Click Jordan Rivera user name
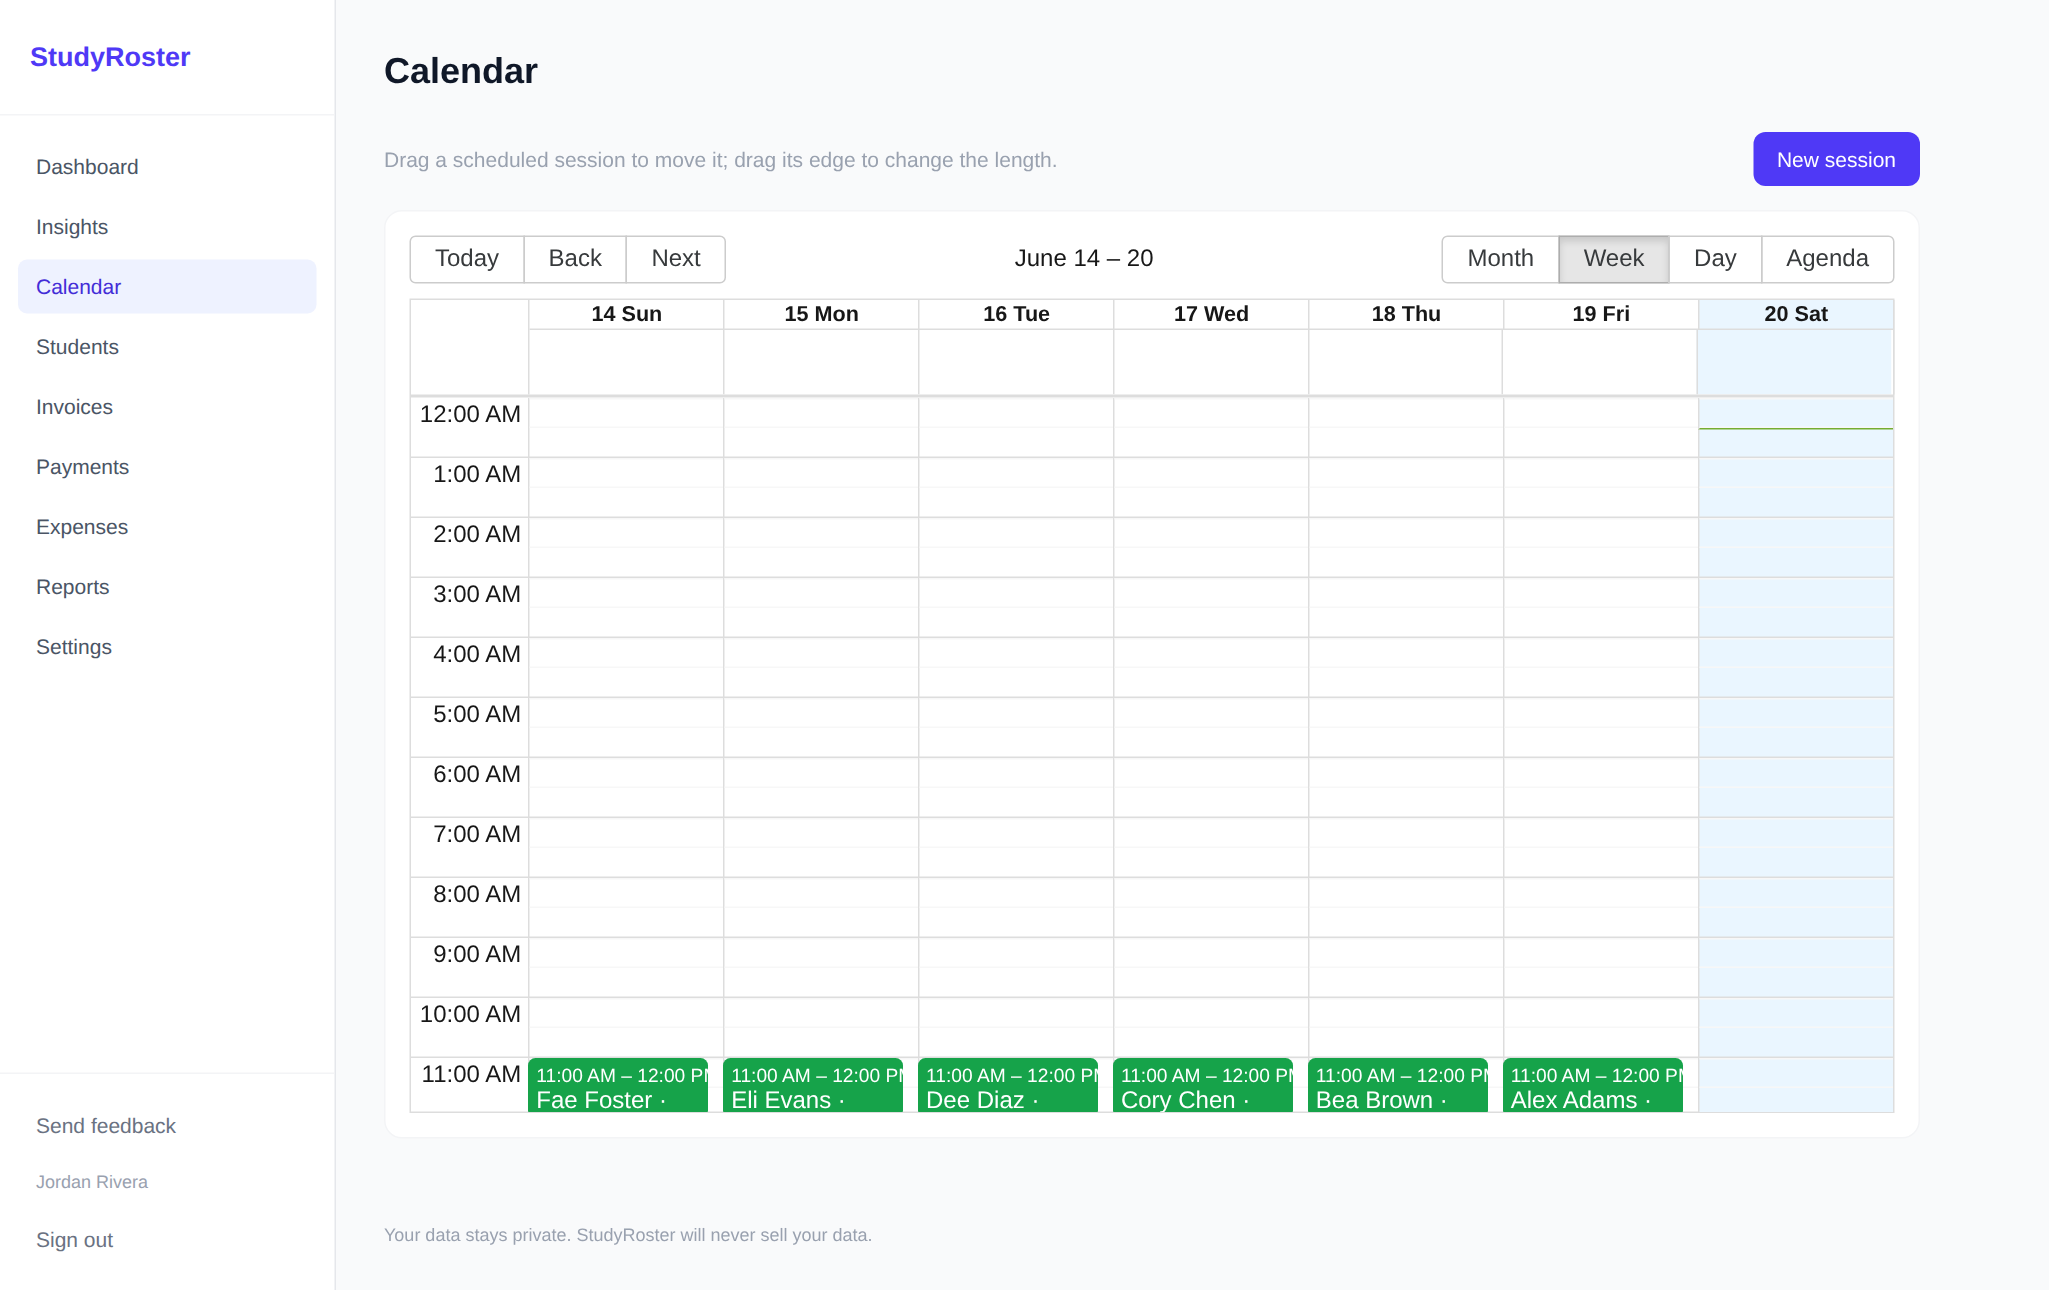 (x=92, y=1182)
